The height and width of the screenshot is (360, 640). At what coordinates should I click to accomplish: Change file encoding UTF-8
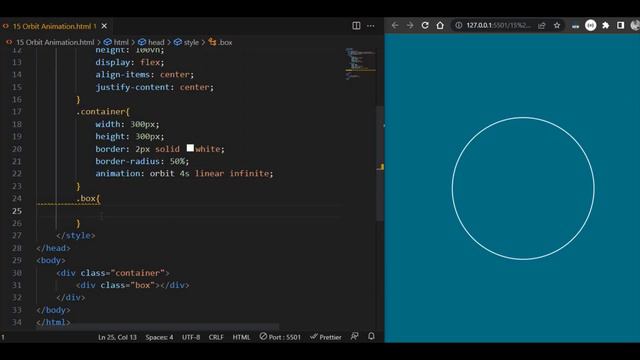(x=191, y=337)
